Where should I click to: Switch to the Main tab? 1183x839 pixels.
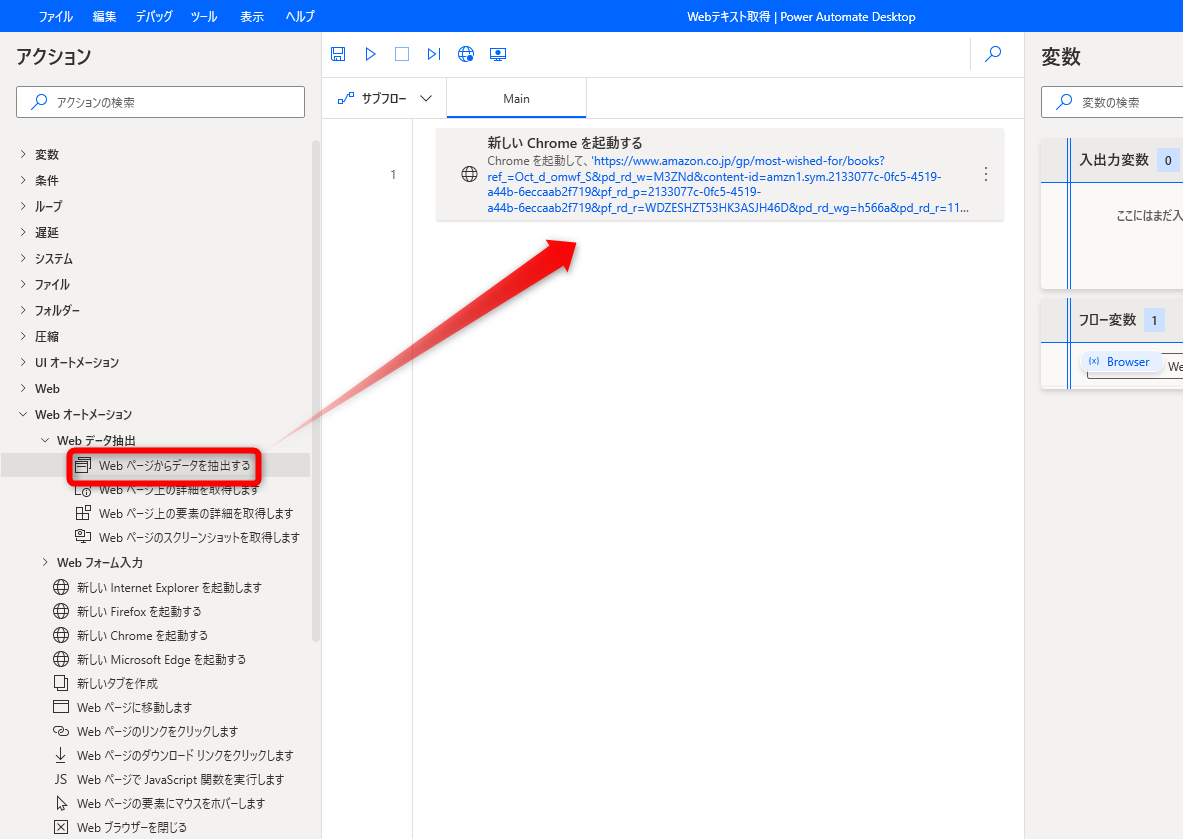[x=516, y=98]
